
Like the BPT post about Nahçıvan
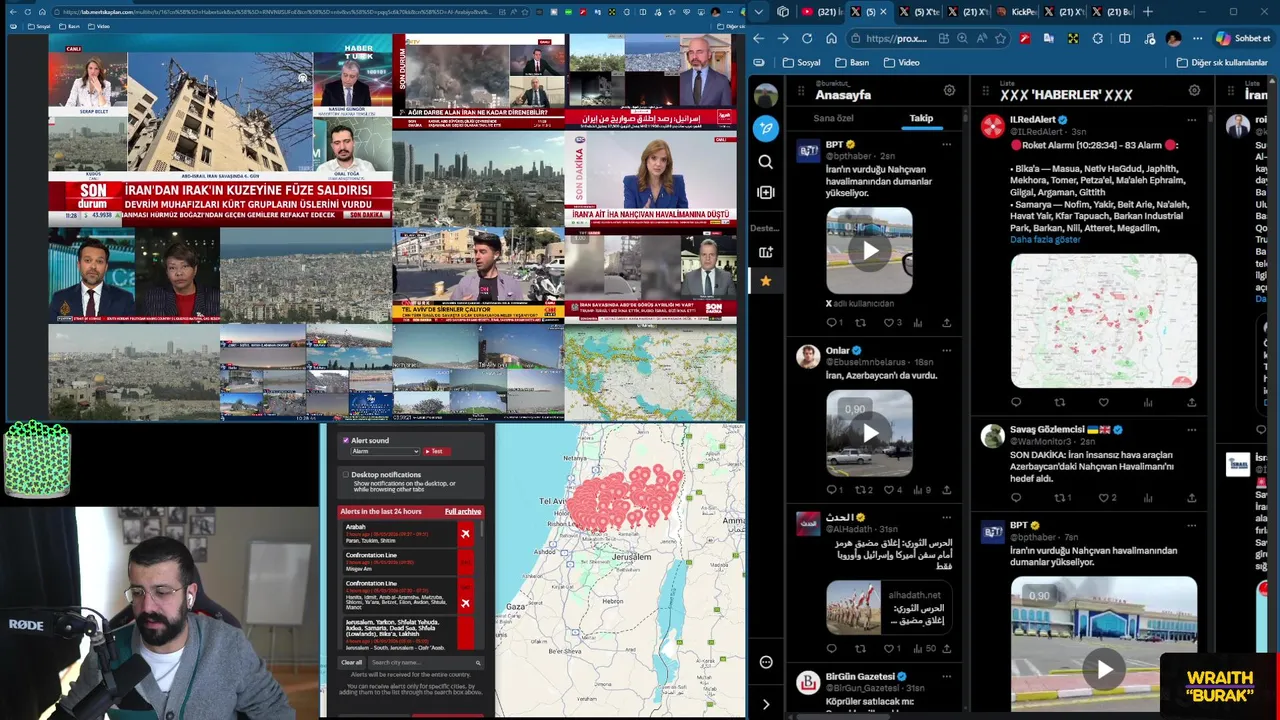tap(888, 323)
